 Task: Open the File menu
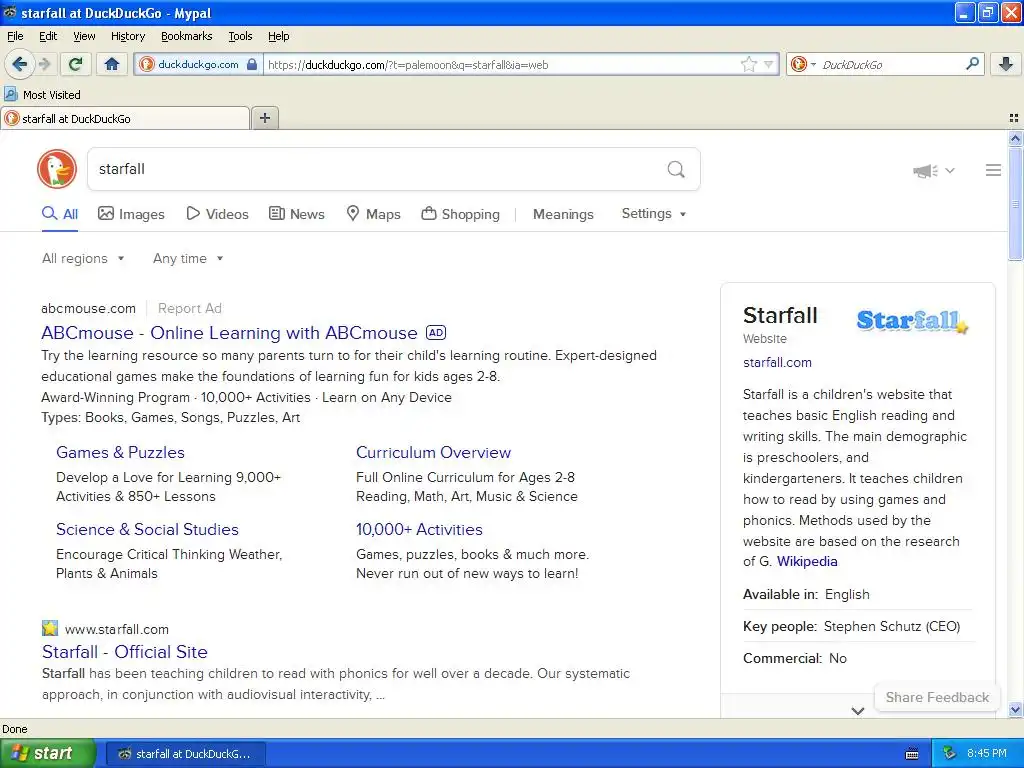click(x=15, y=36)
